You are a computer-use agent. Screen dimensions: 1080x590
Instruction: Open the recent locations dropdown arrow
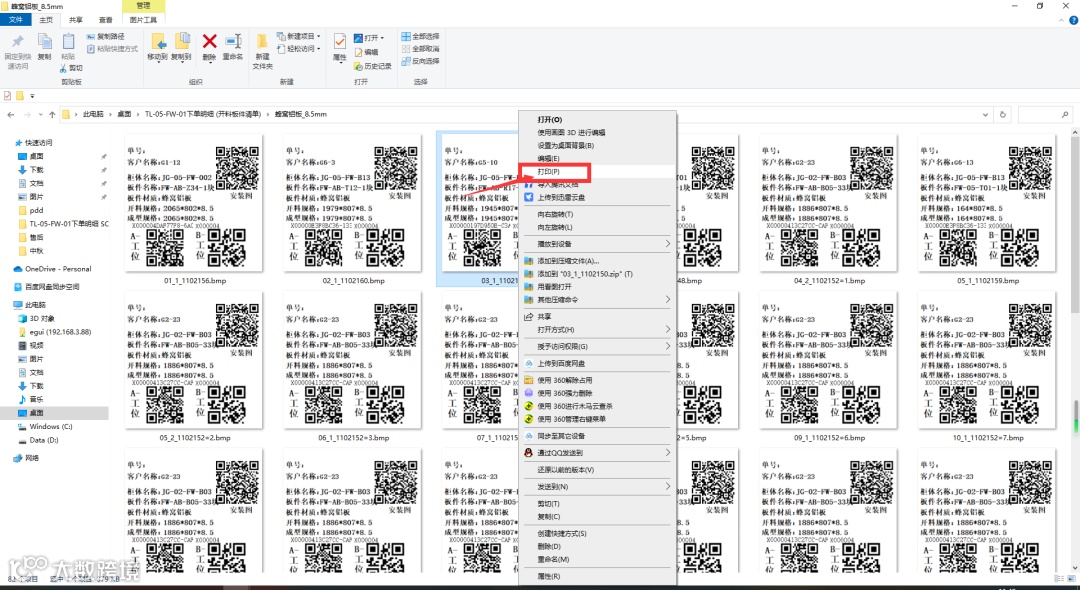pos(41,114)
